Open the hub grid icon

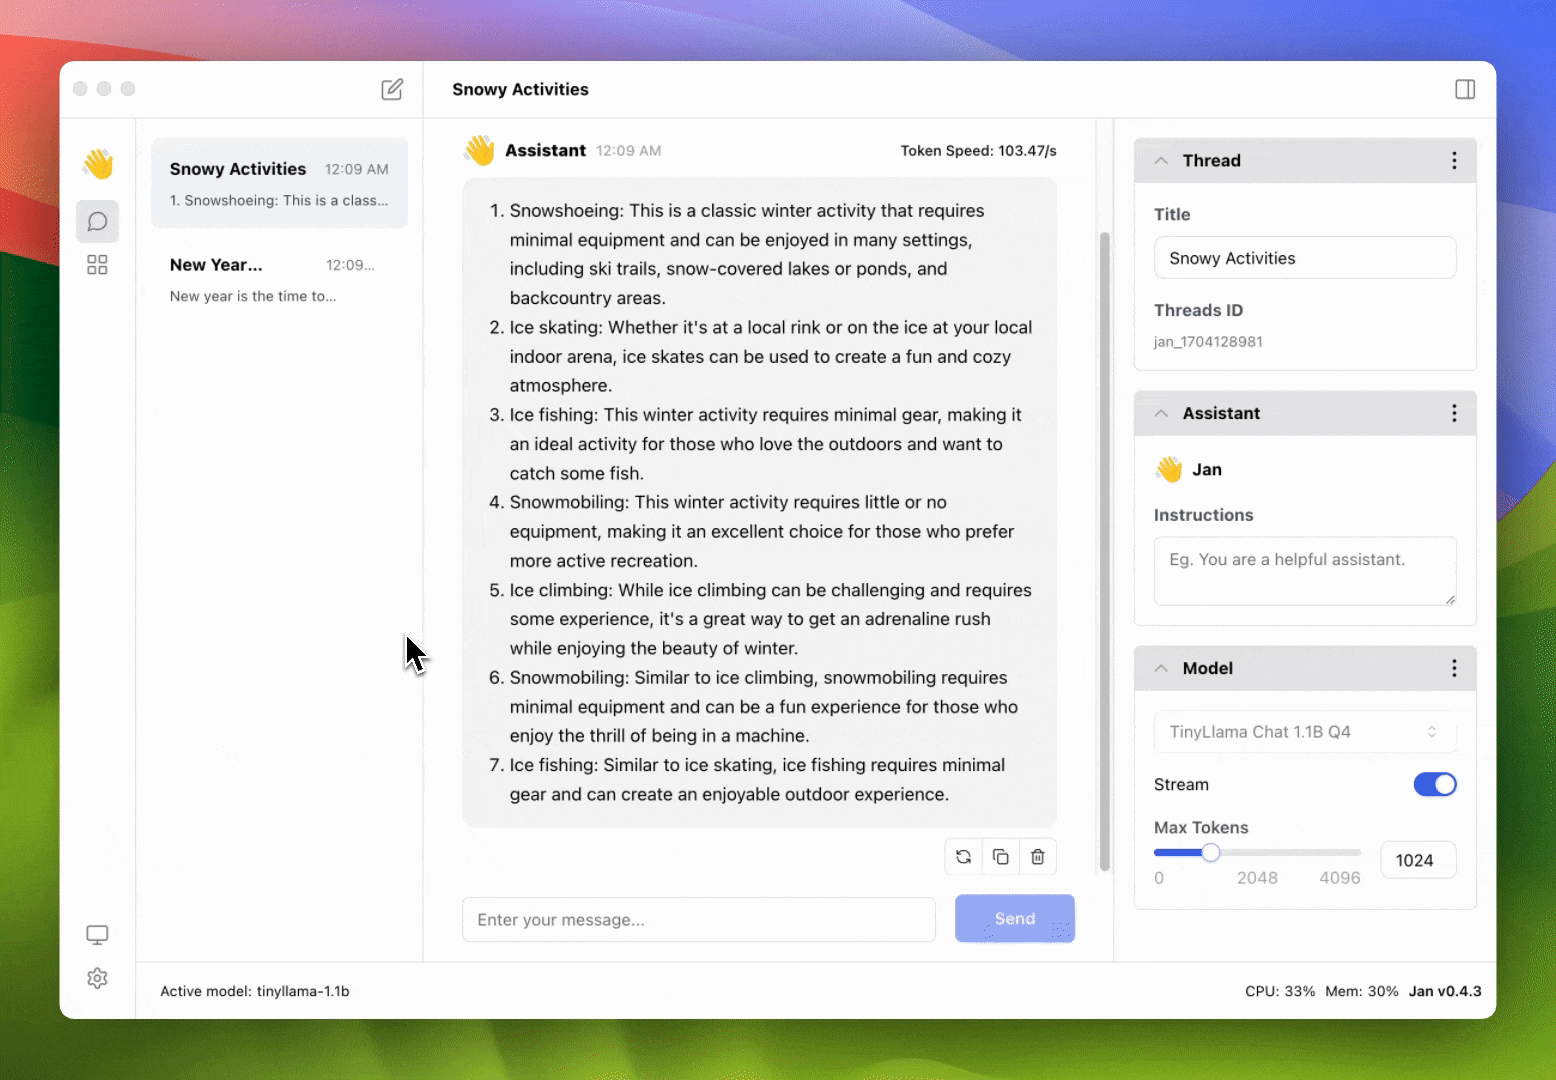tap(97, 265)
